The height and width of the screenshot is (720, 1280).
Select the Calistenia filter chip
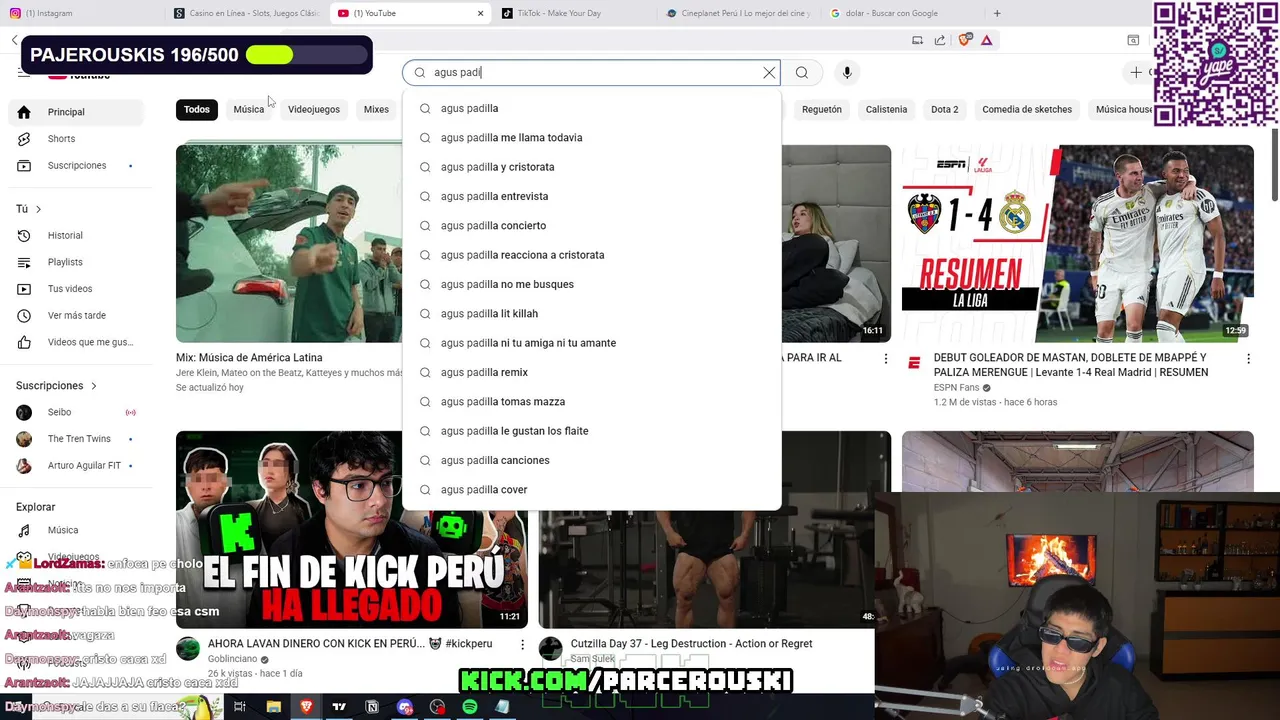click(x=886, y=109)
